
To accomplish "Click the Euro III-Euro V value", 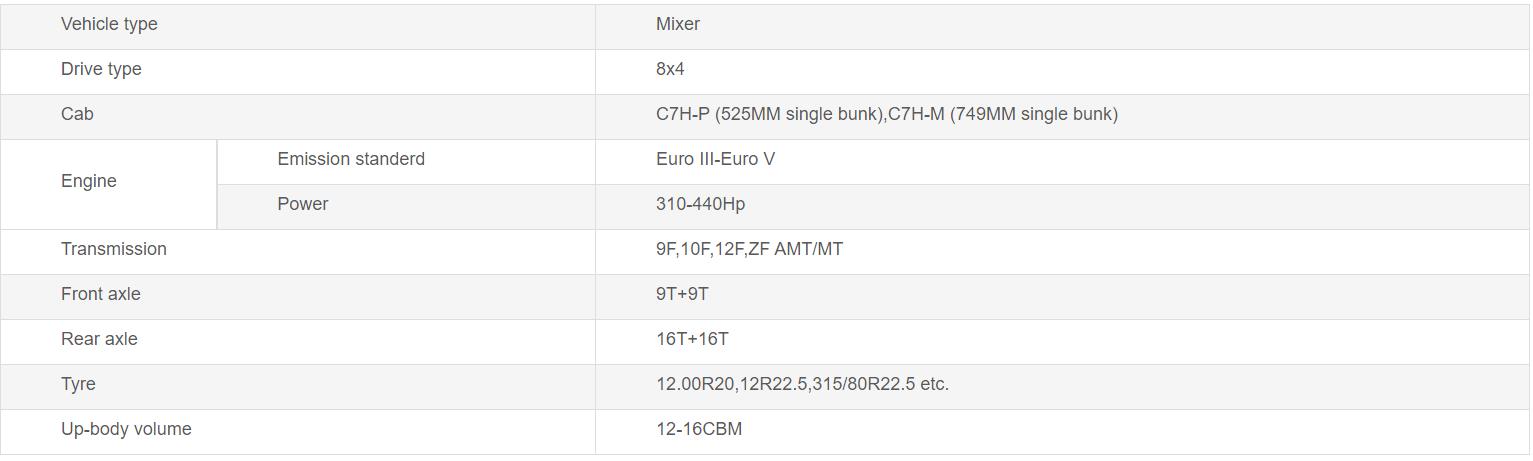I will 715,159.
